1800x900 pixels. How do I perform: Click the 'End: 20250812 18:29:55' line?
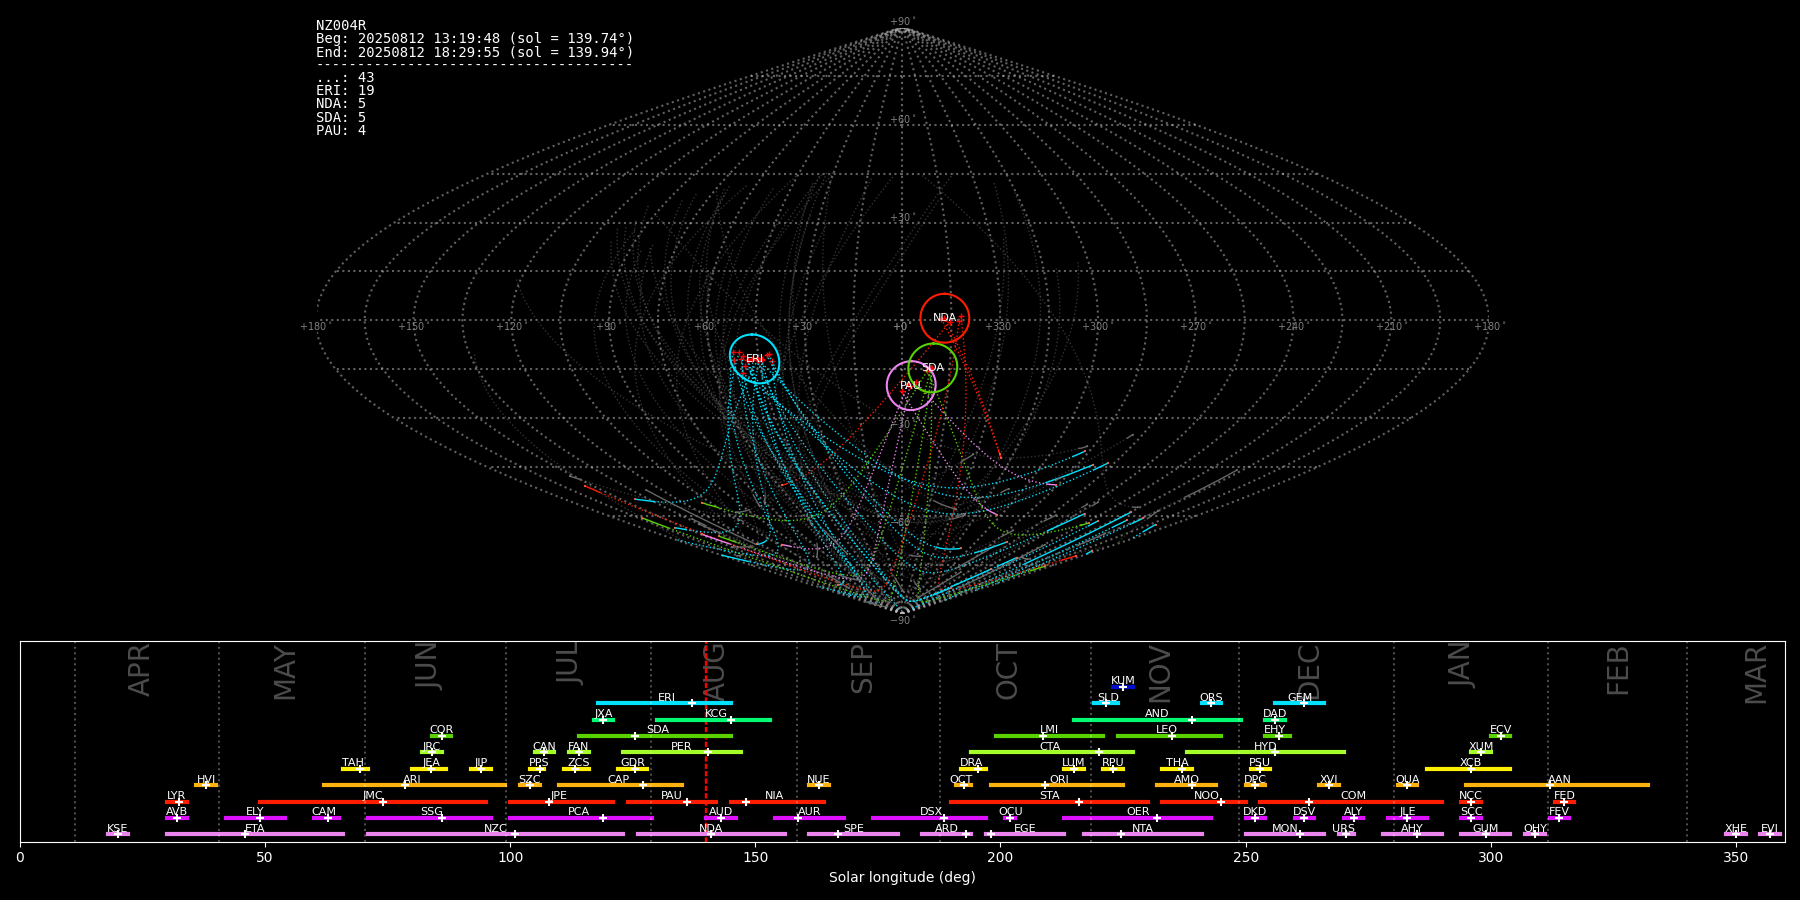[475, 52]
